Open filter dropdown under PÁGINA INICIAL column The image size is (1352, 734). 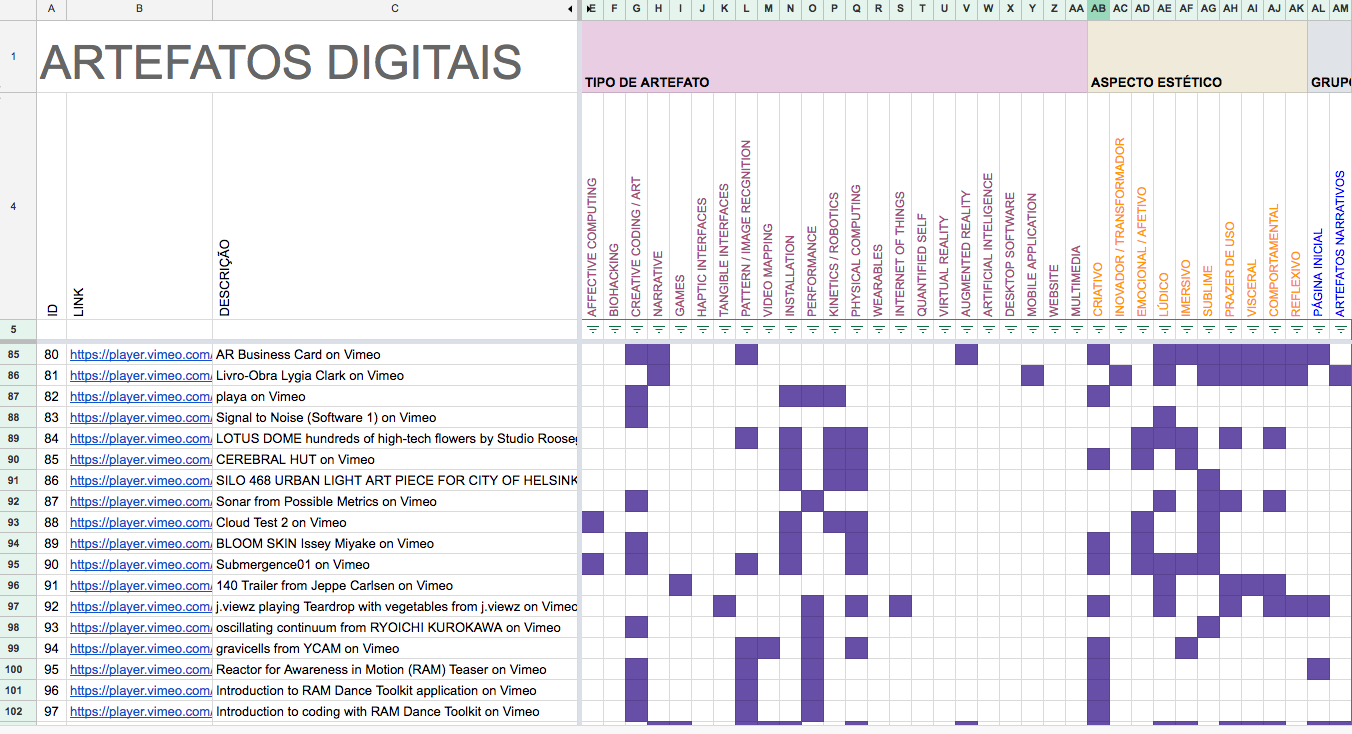pyautogui.click(x=1318, y=329)
